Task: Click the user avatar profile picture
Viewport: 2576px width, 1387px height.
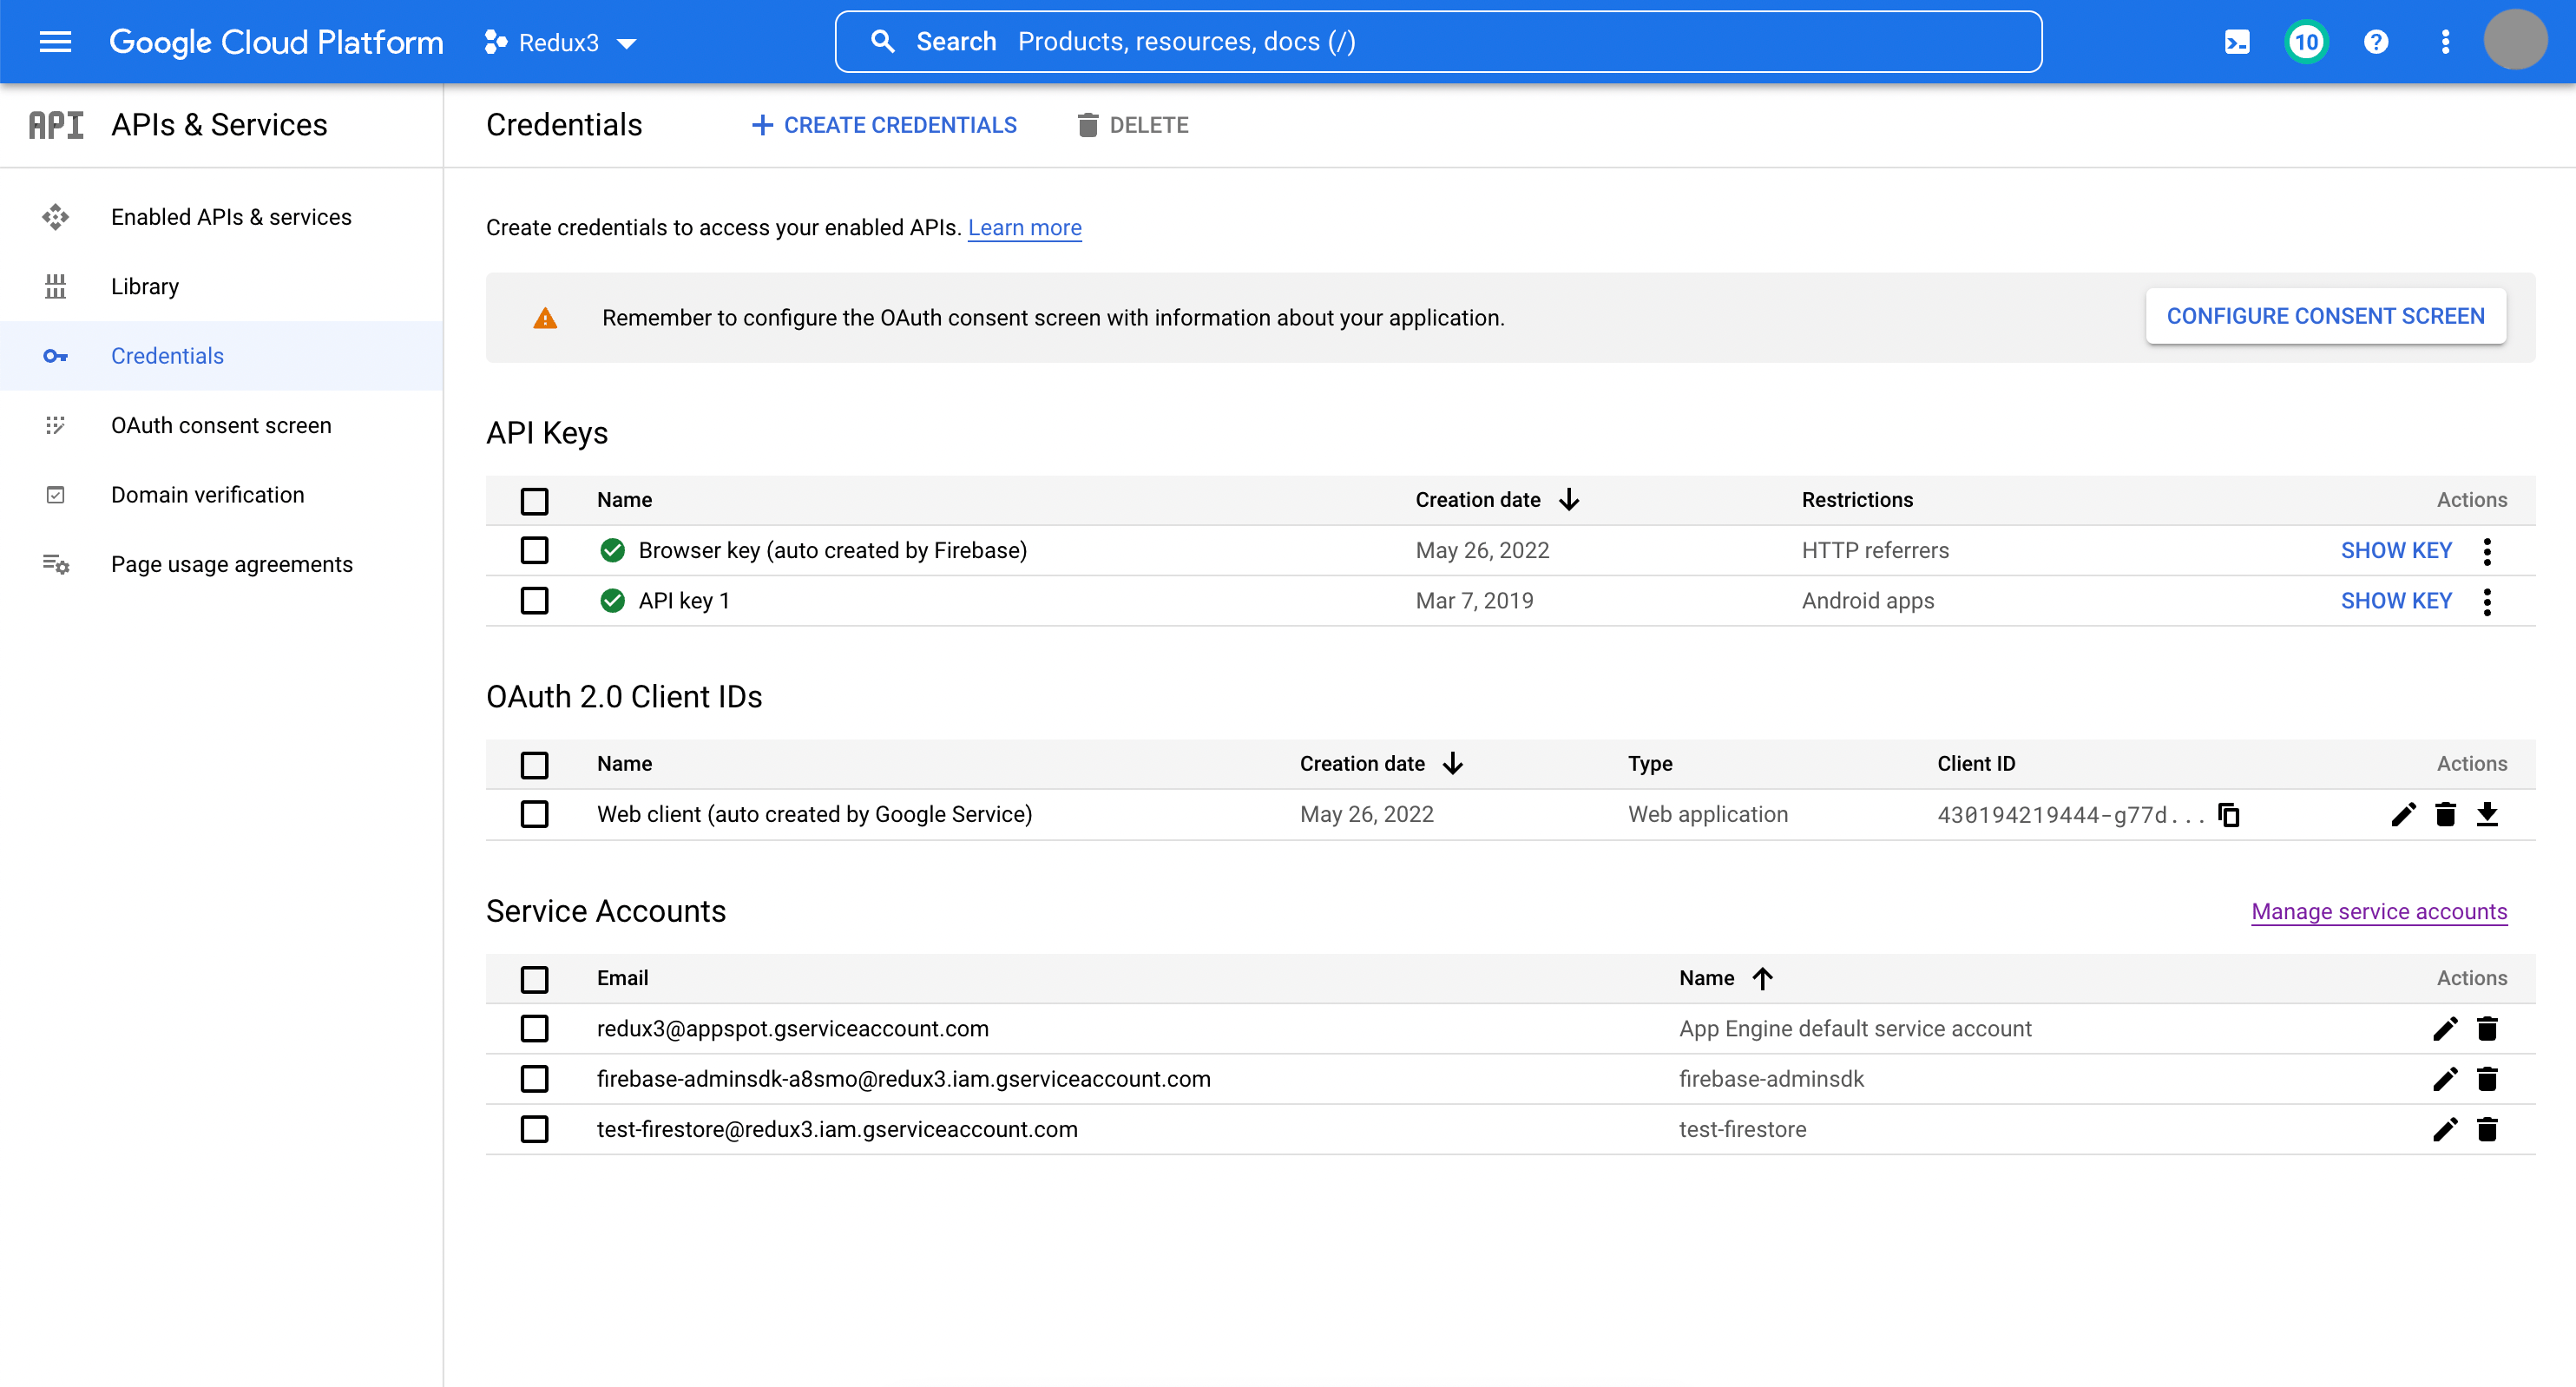Action: [x=2515, y=40]
